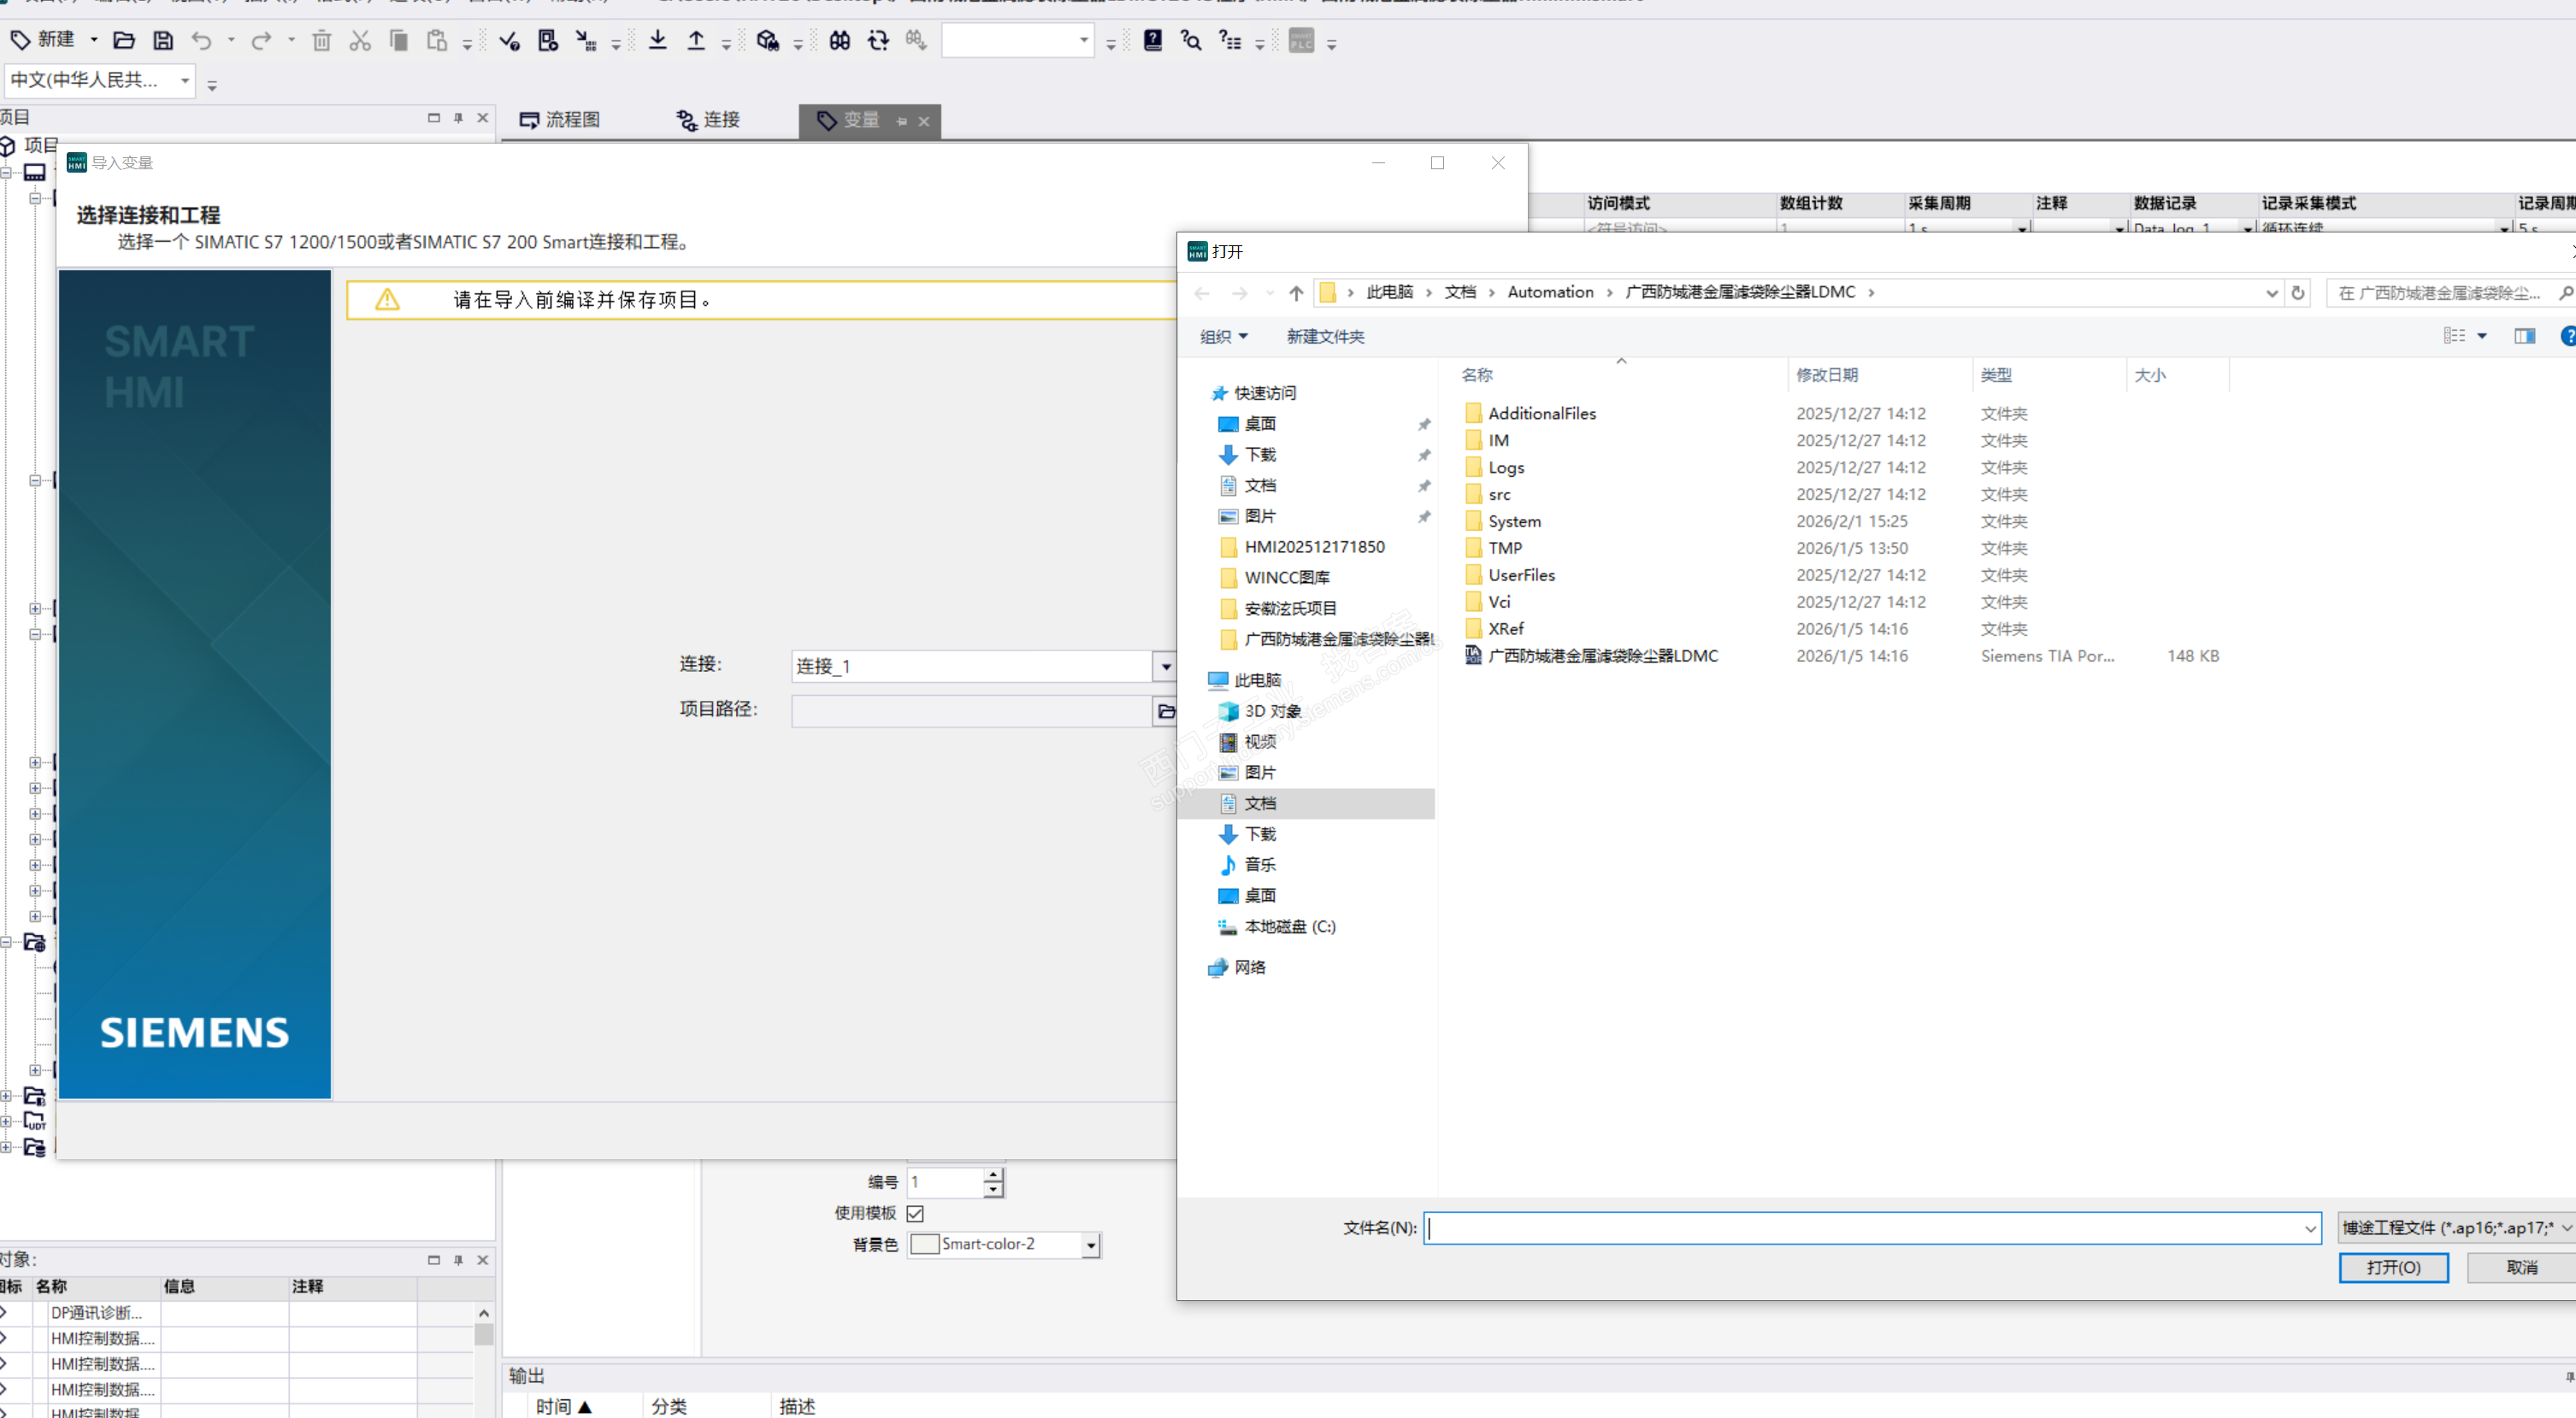The image size is (2576, 1418).
Task: Open the System folder in file list
Action: (1514, 522)
